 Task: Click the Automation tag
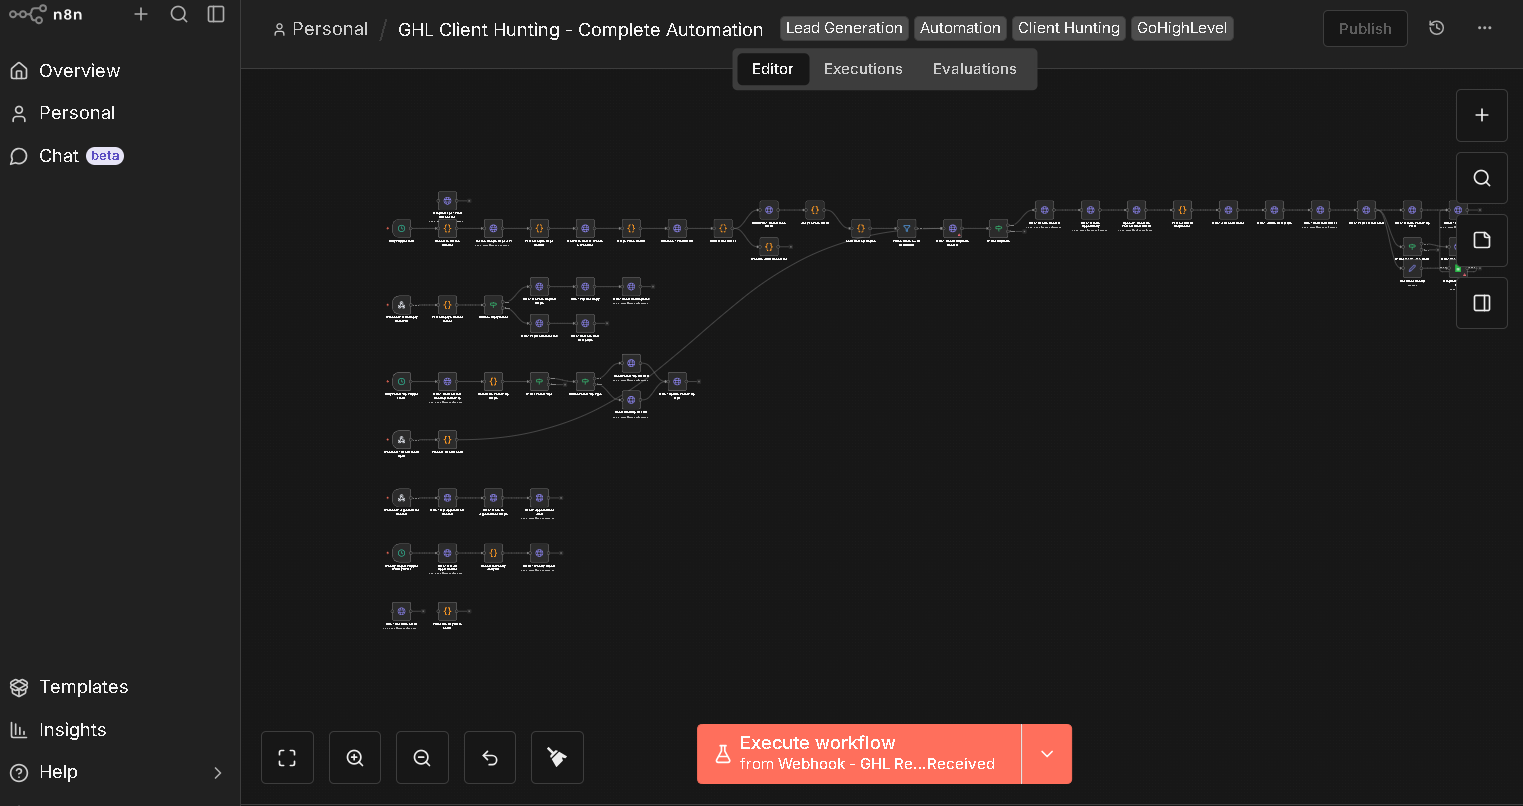pyautogui.click(x=960, y=28)
